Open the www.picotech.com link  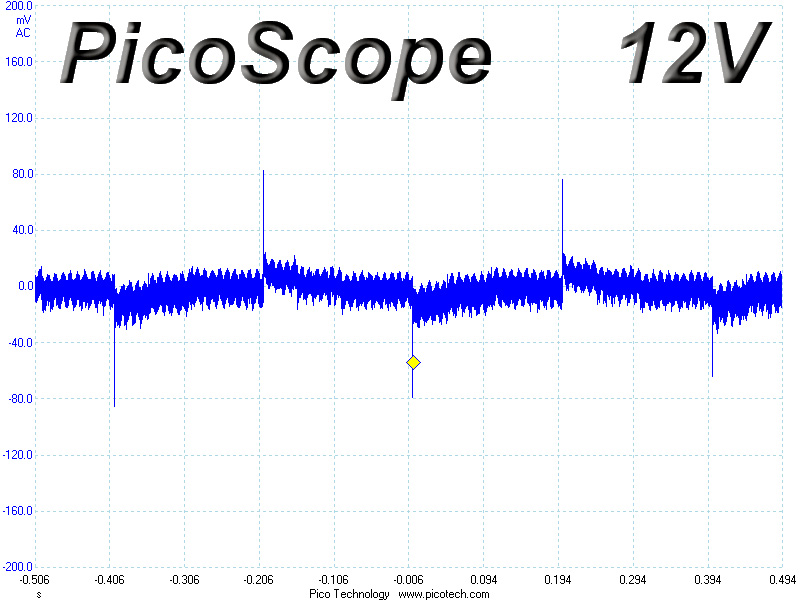(444, 594)
